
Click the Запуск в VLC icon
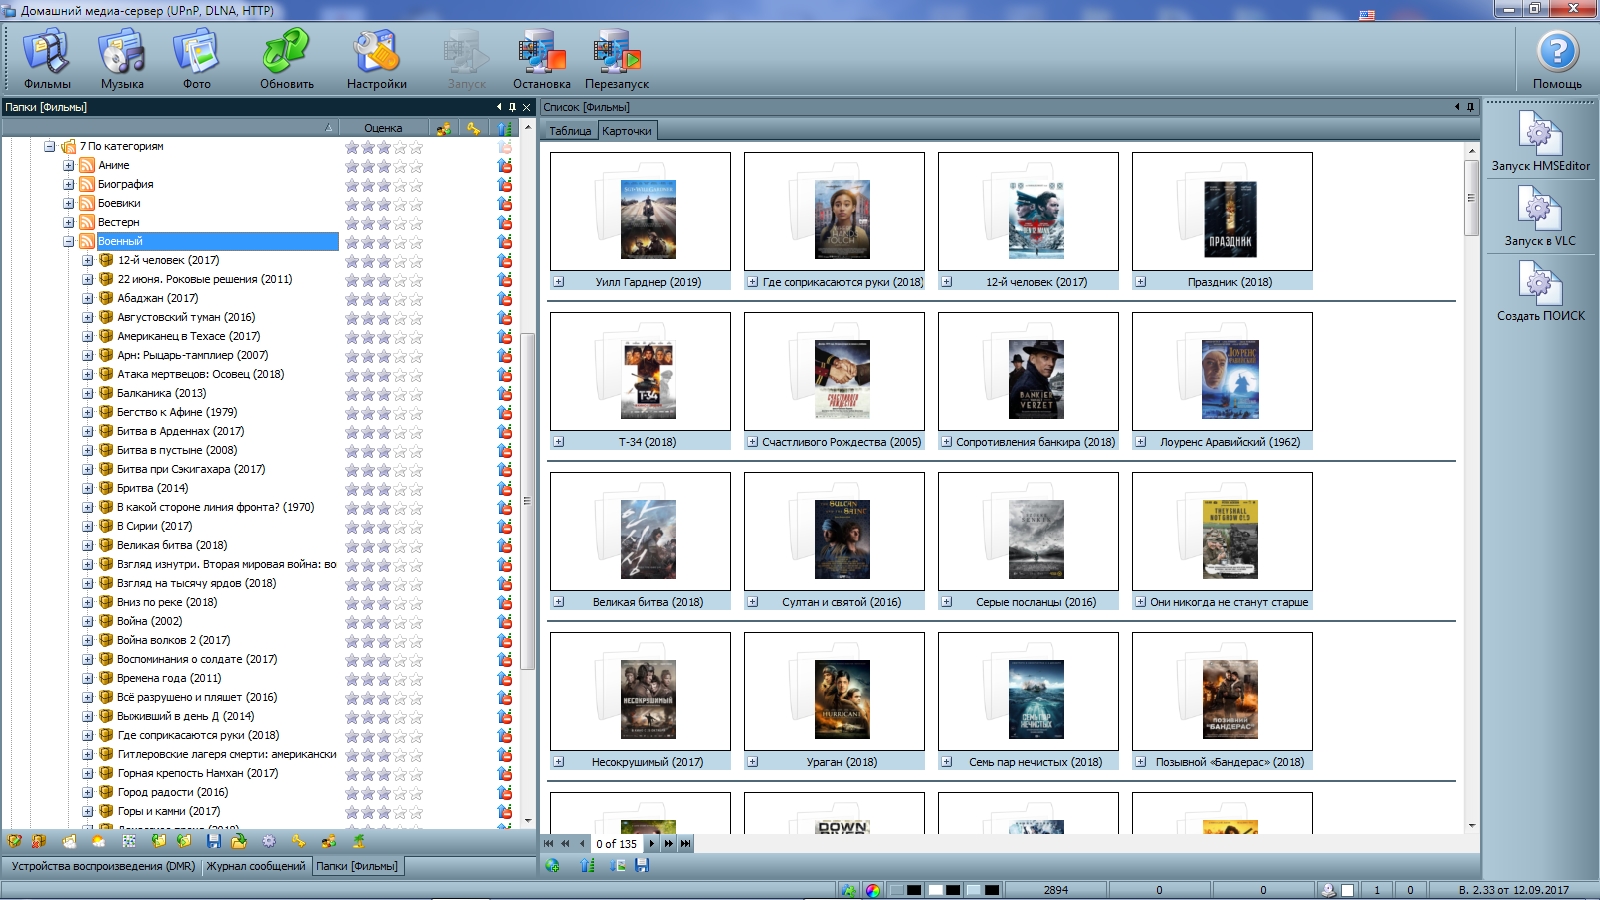[x=1540, y=215]
